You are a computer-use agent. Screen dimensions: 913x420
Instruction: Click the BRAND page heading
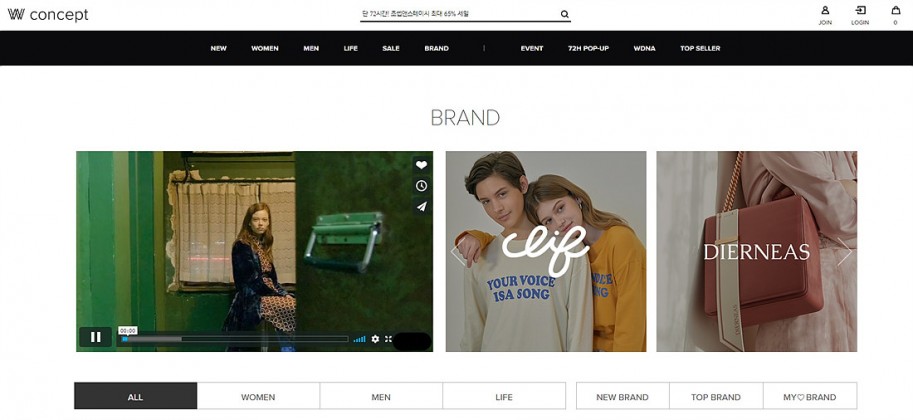[465, 118]
